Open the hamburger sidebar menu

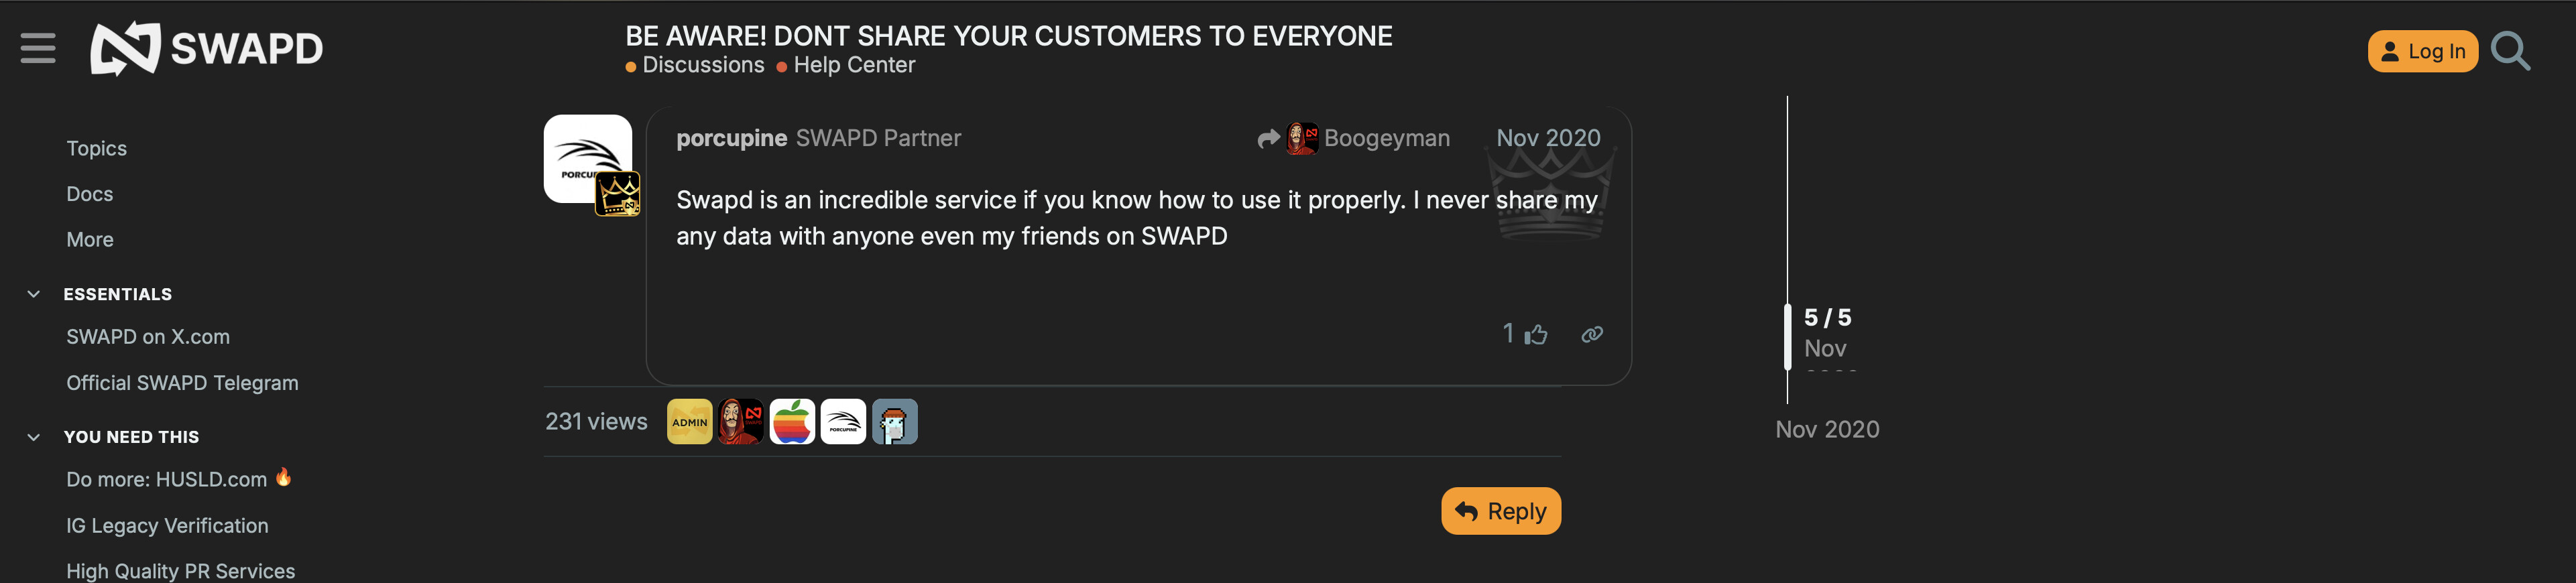point(38,48)
